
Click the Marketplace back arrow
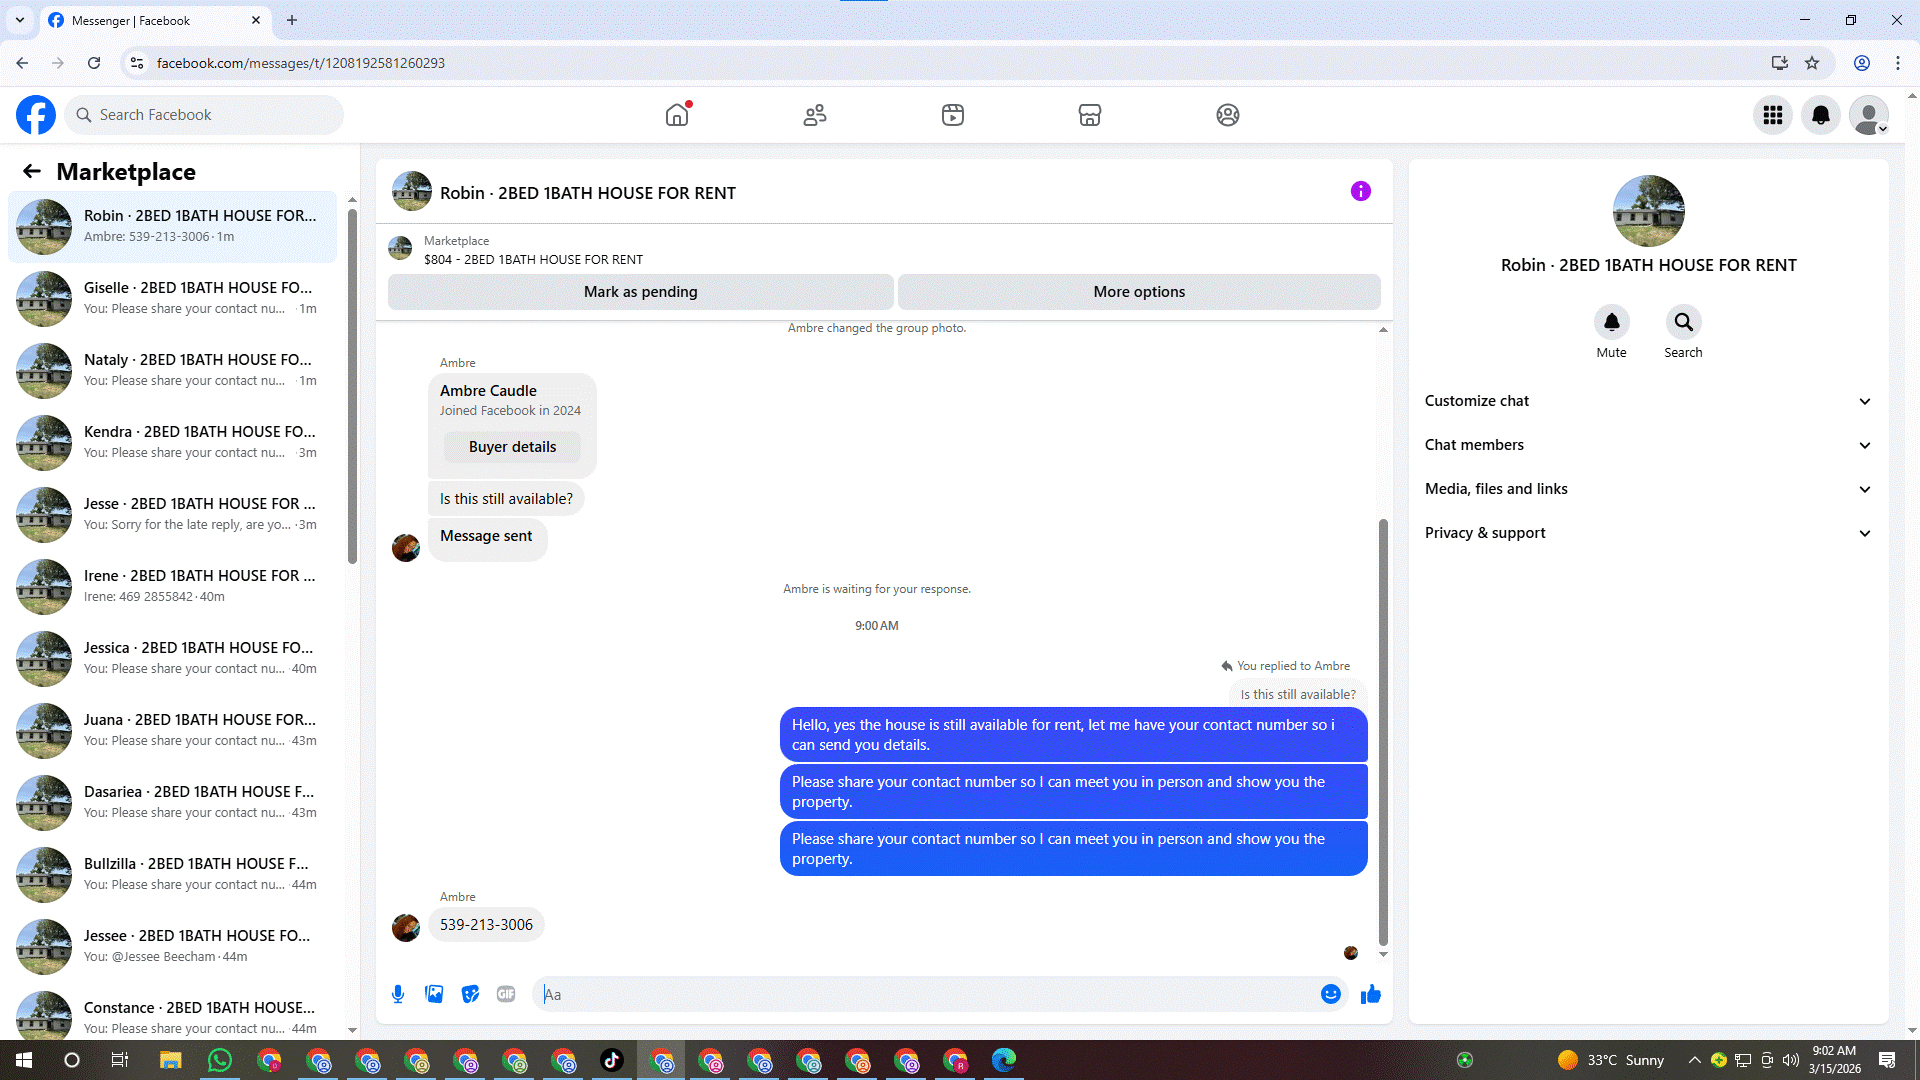click(x=32, y=171)
